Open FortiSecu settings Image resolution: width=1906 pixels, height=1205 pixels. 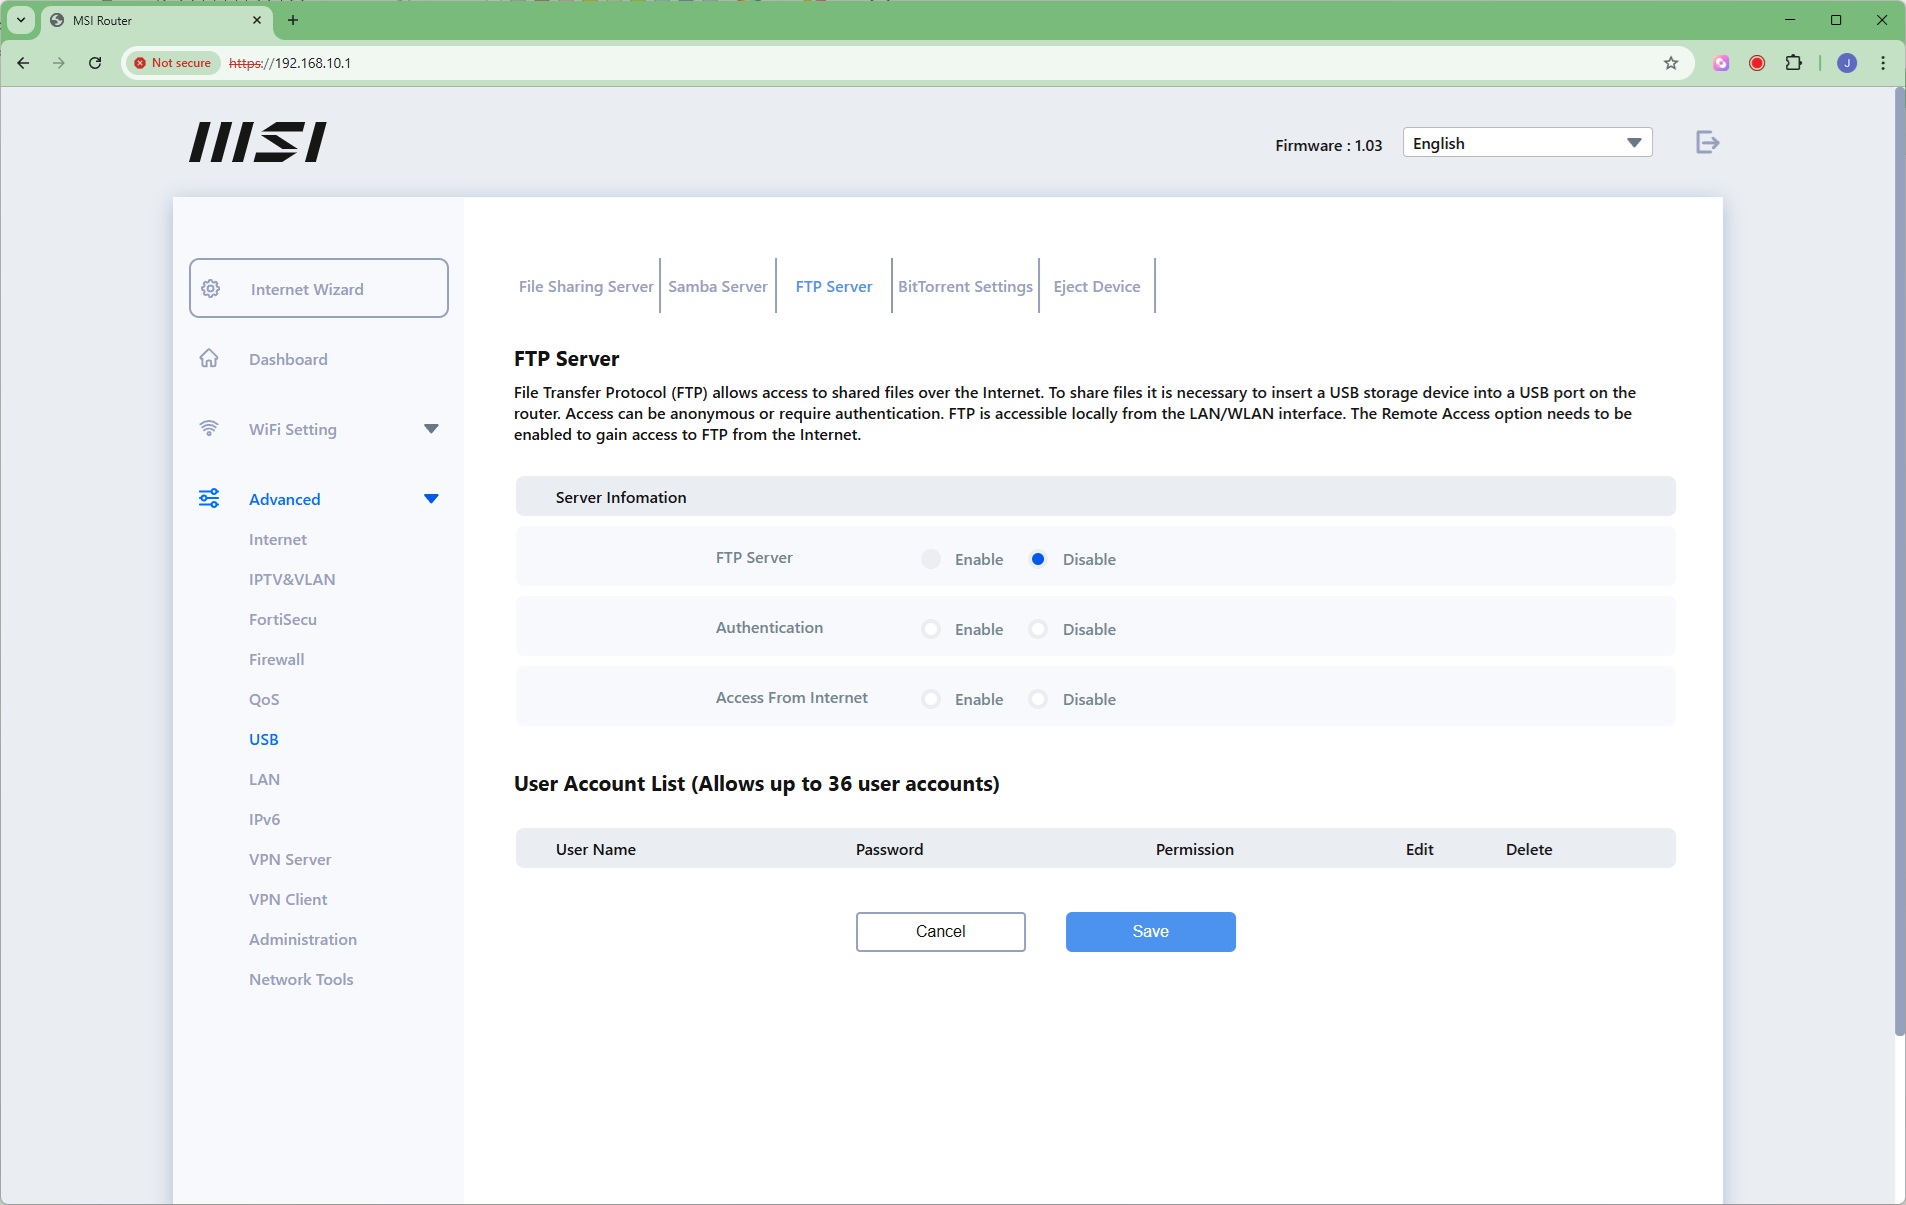[x=283, y=619]
